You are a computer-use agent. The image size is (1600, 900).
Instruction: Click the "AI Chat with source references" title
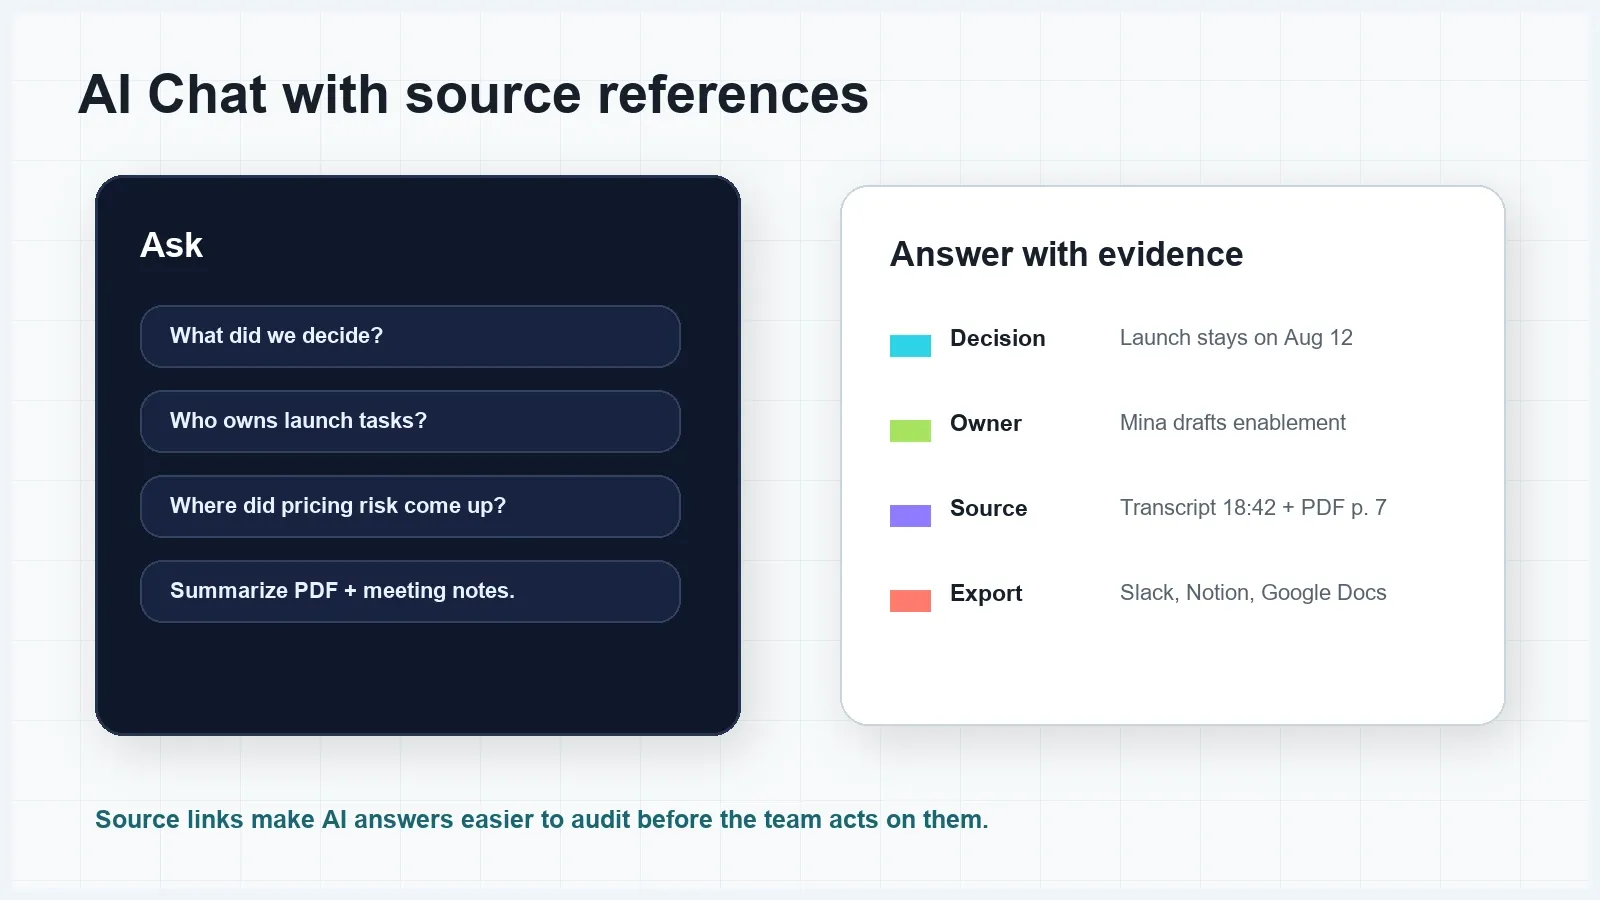pyautogui.click(x=473, y=95)
